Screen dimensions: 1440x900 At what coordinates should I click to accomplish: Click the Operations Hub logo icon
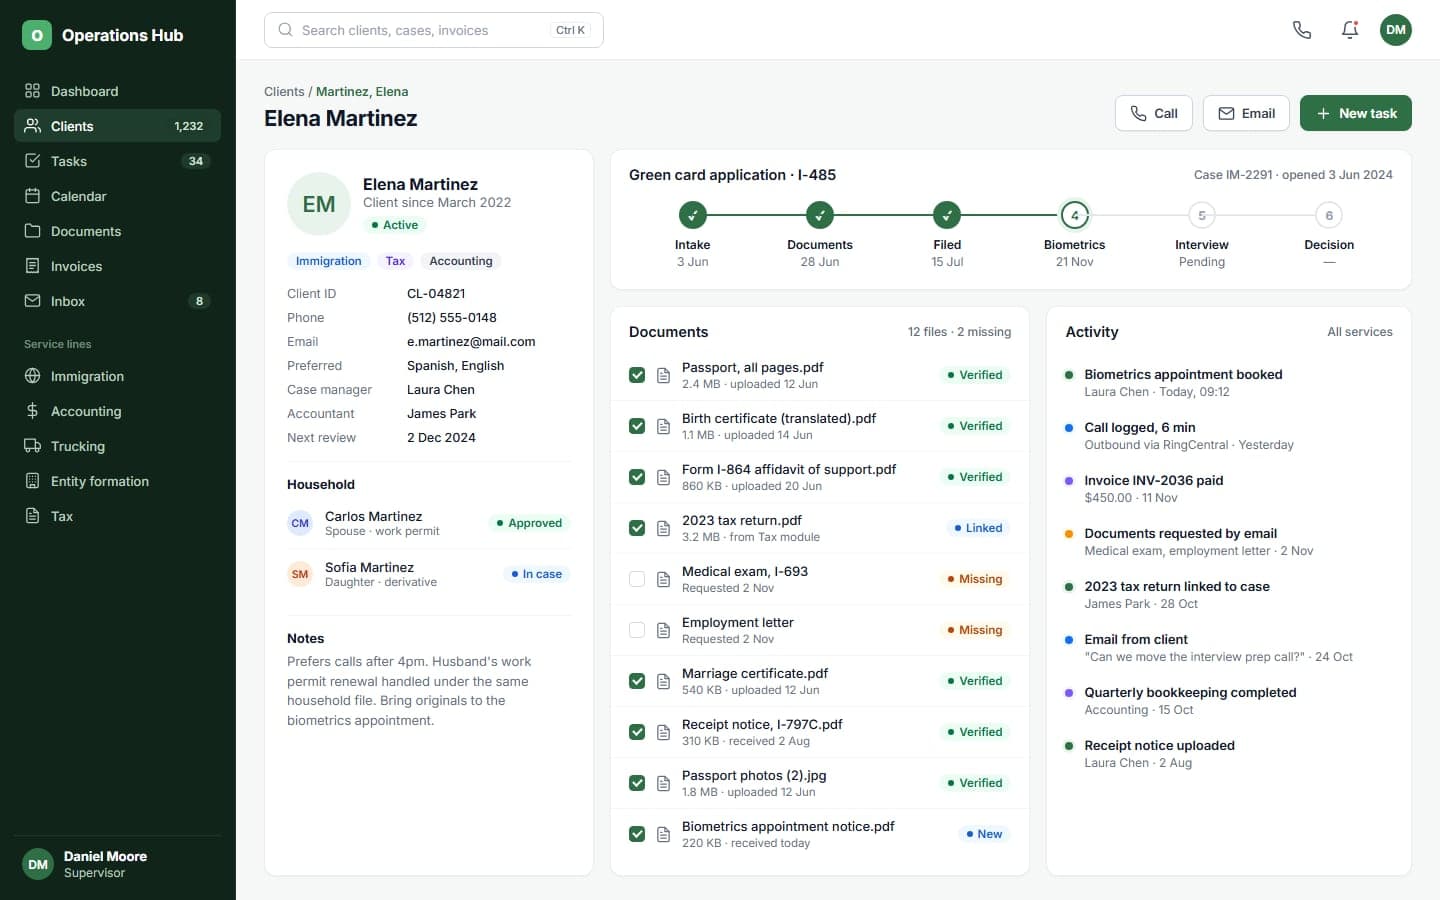pyautogui.click(x=37, y=35)
